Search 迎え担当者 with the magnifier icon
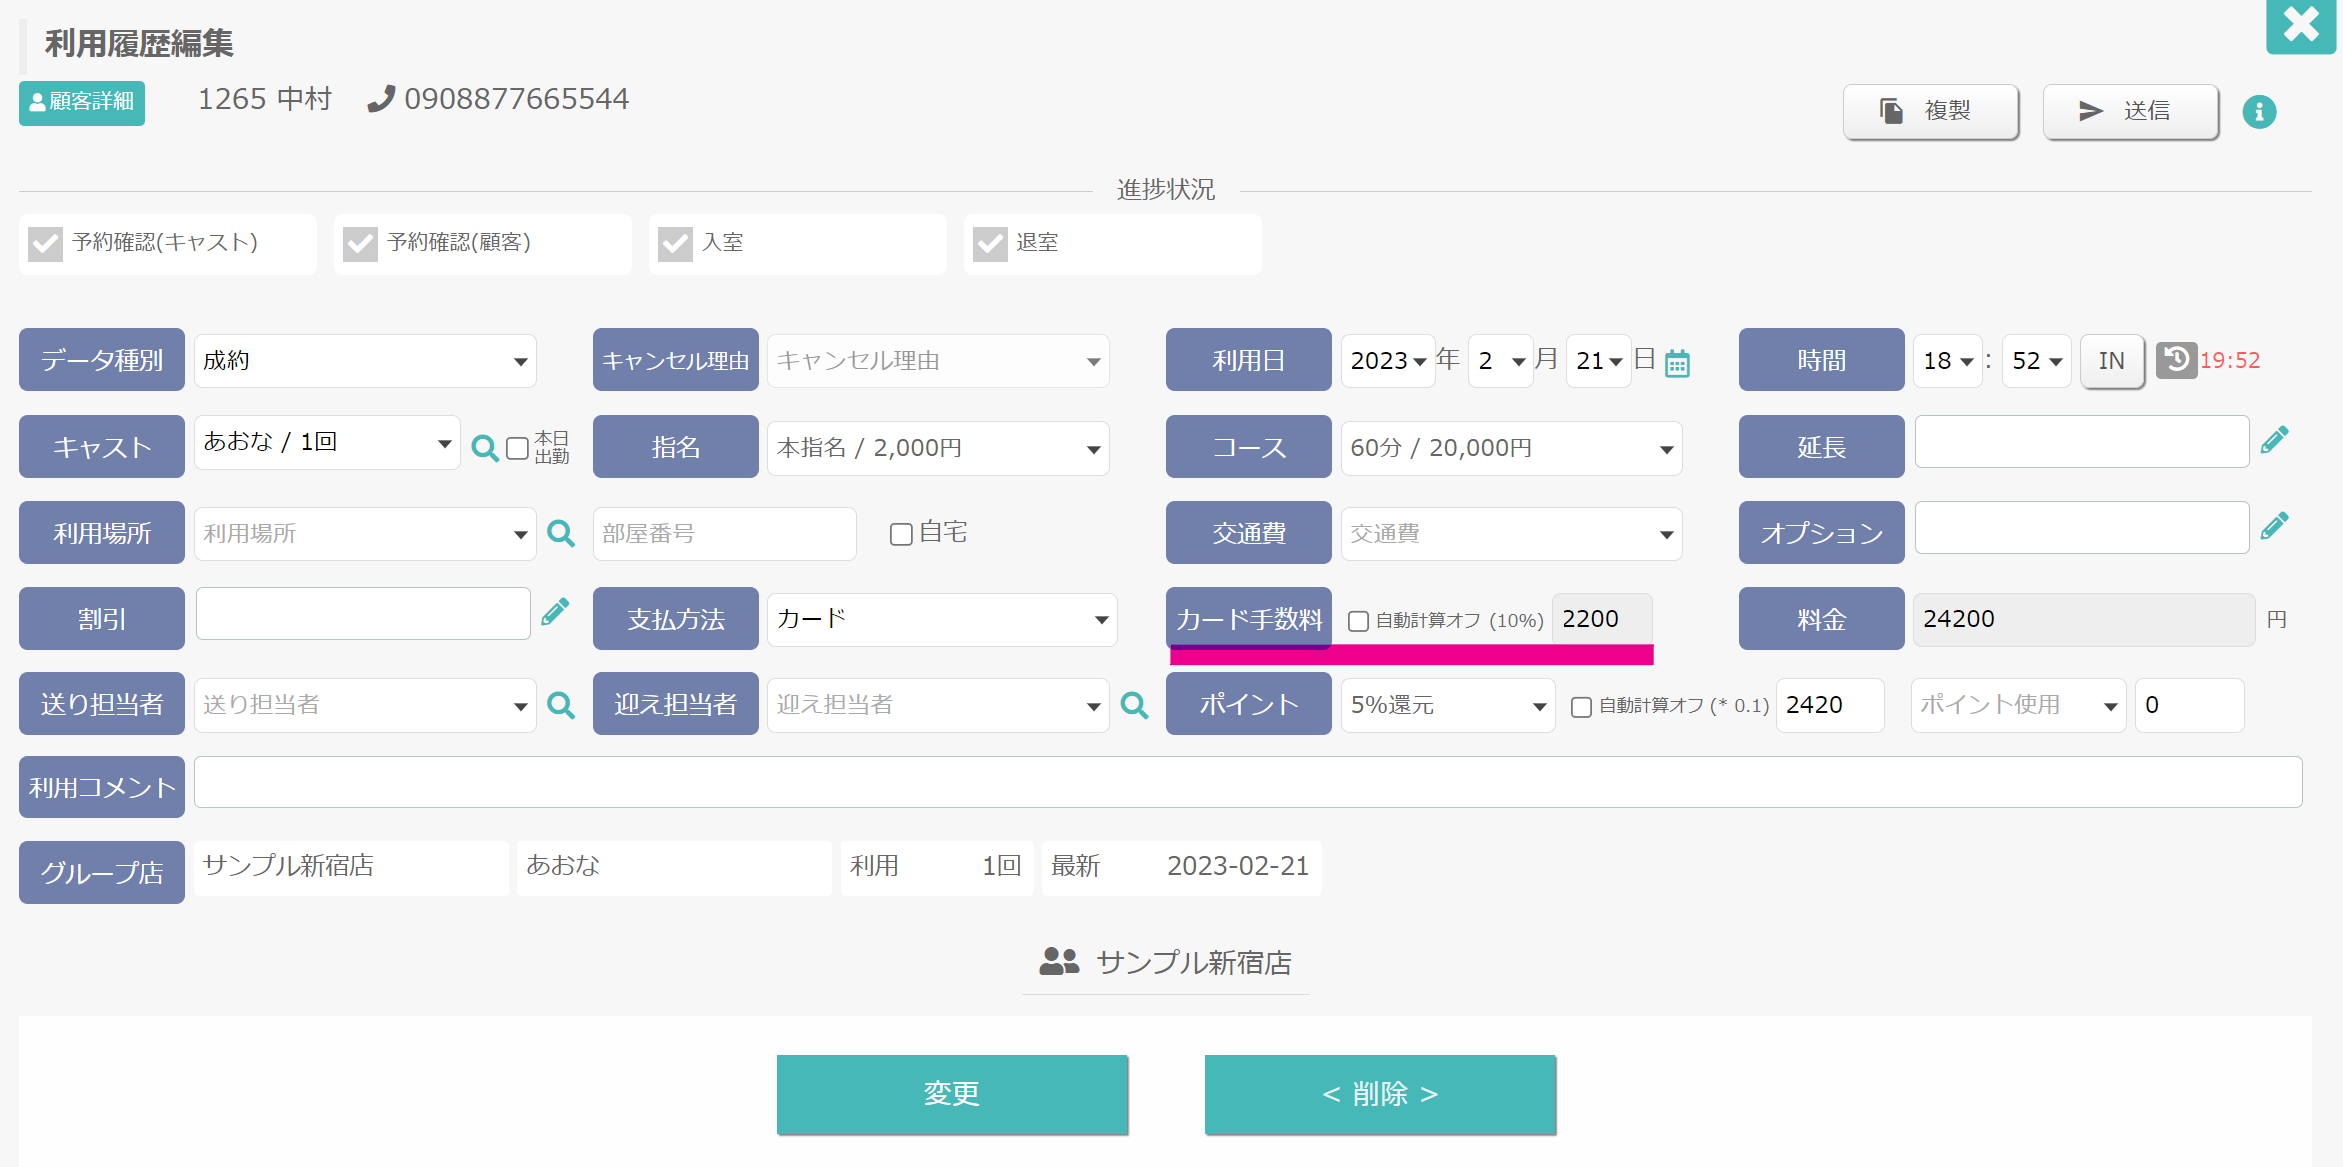 1134,705
